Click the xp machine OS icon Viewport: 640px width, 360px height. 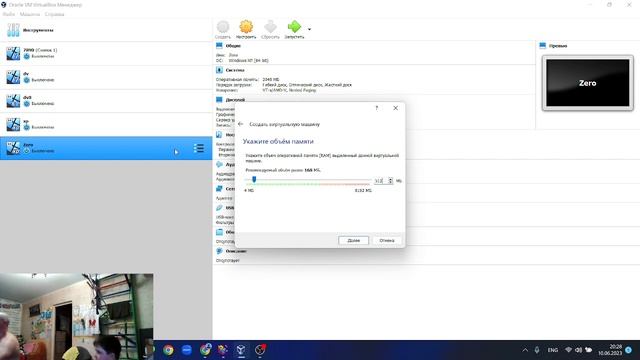point(13,124)
